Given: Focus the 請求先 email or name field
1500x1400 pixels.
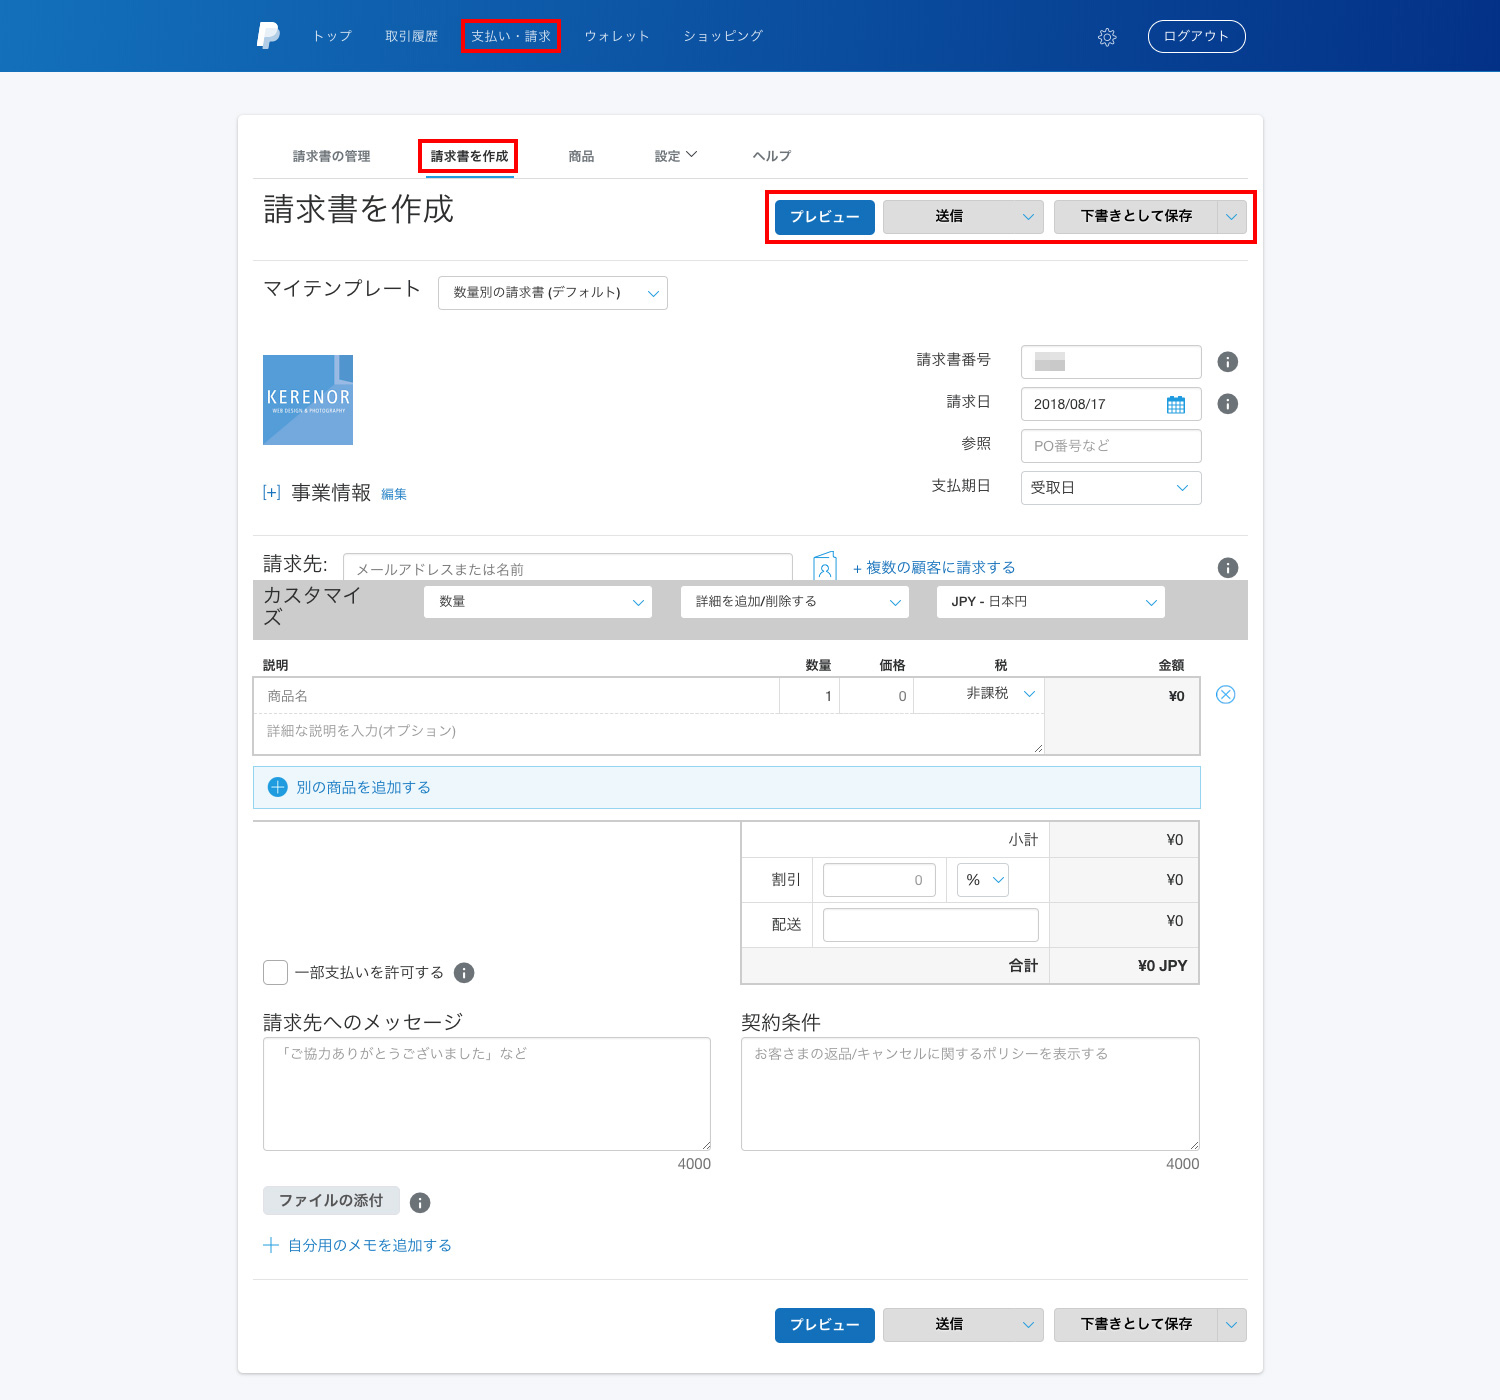Looking at the screenshot, I should 568,568.
